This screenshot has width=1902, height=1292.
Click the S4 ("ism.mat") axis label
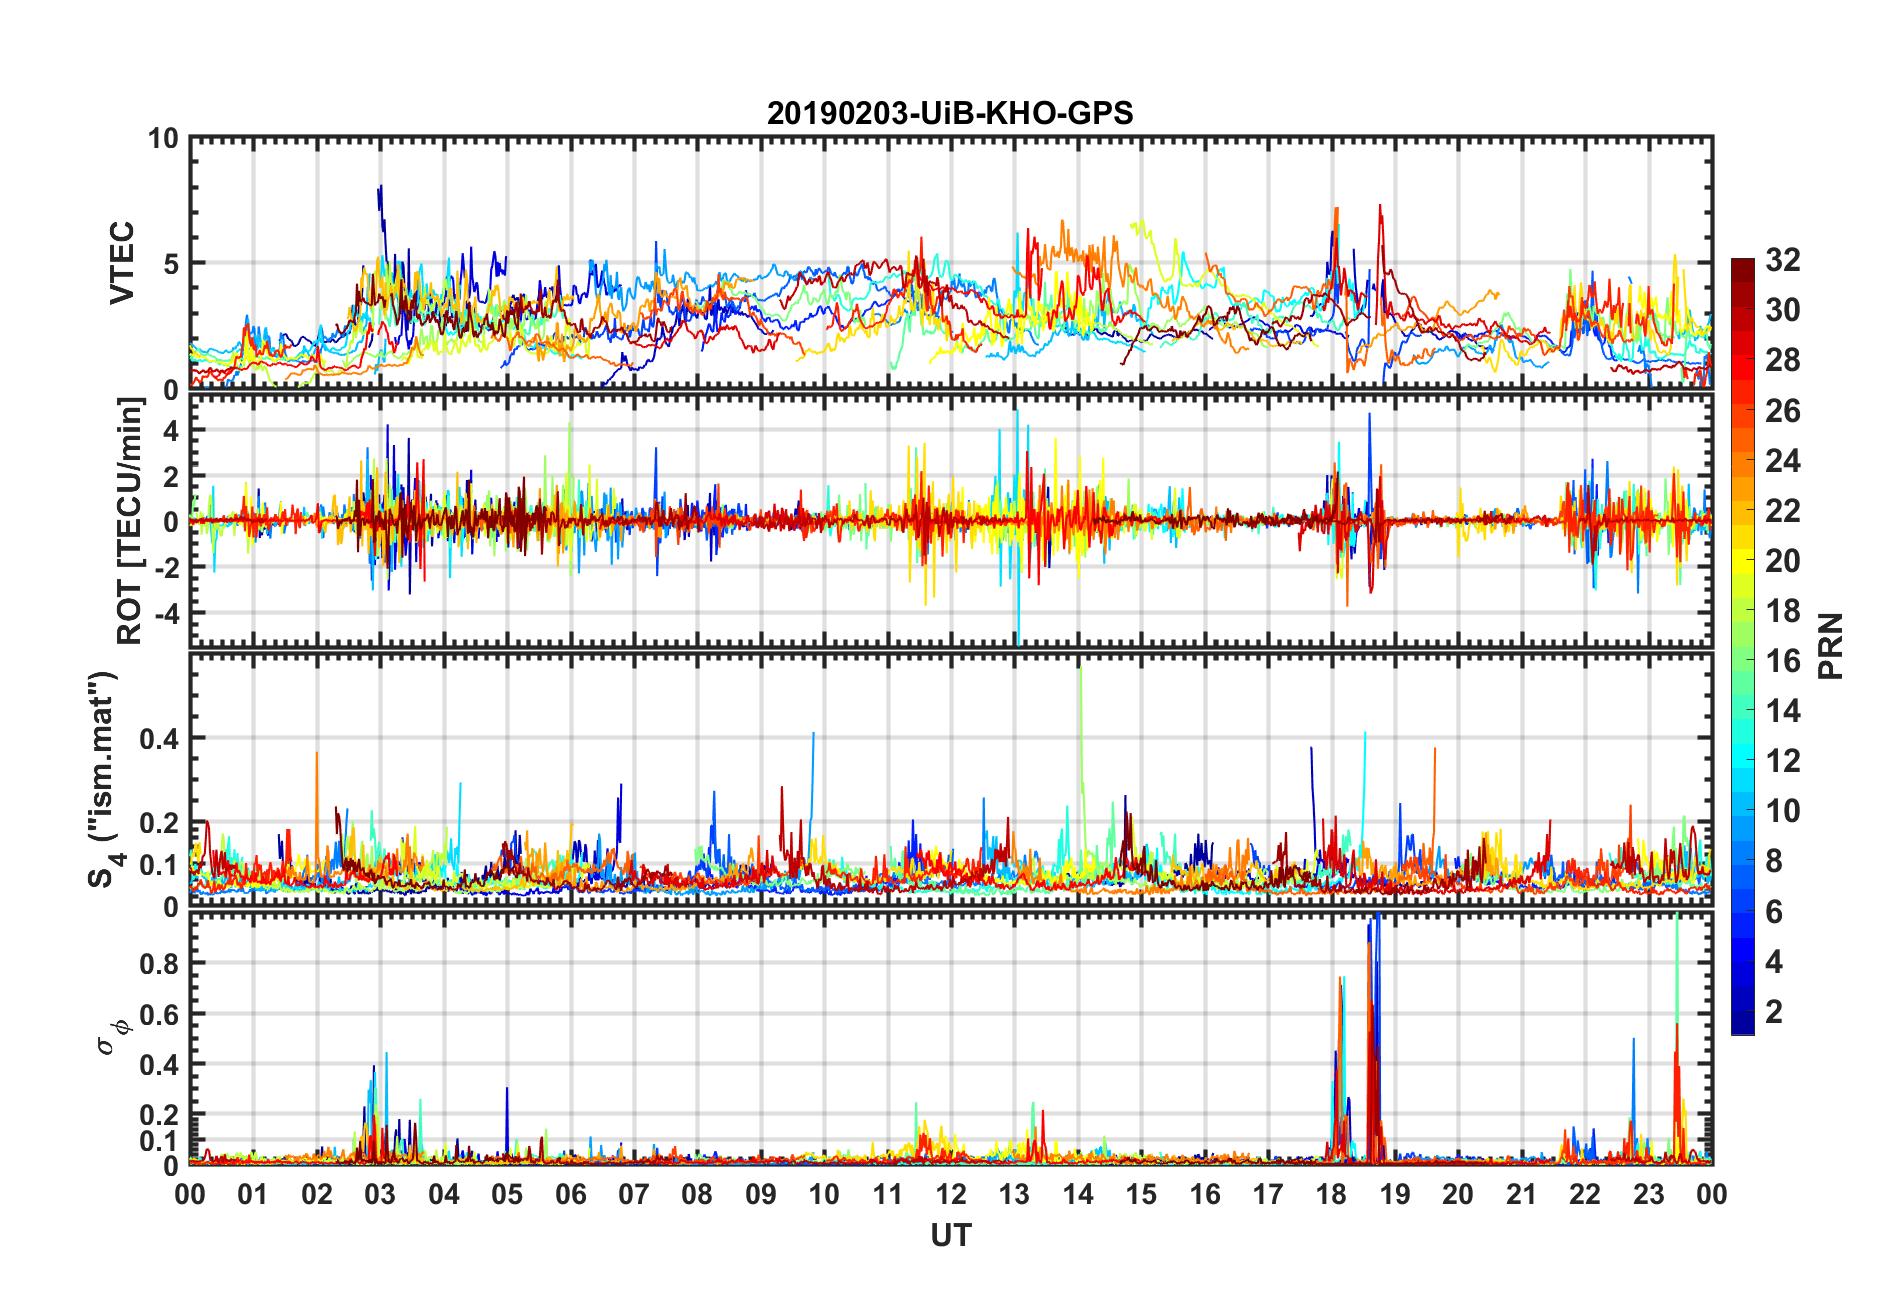[x=103, y=779]
